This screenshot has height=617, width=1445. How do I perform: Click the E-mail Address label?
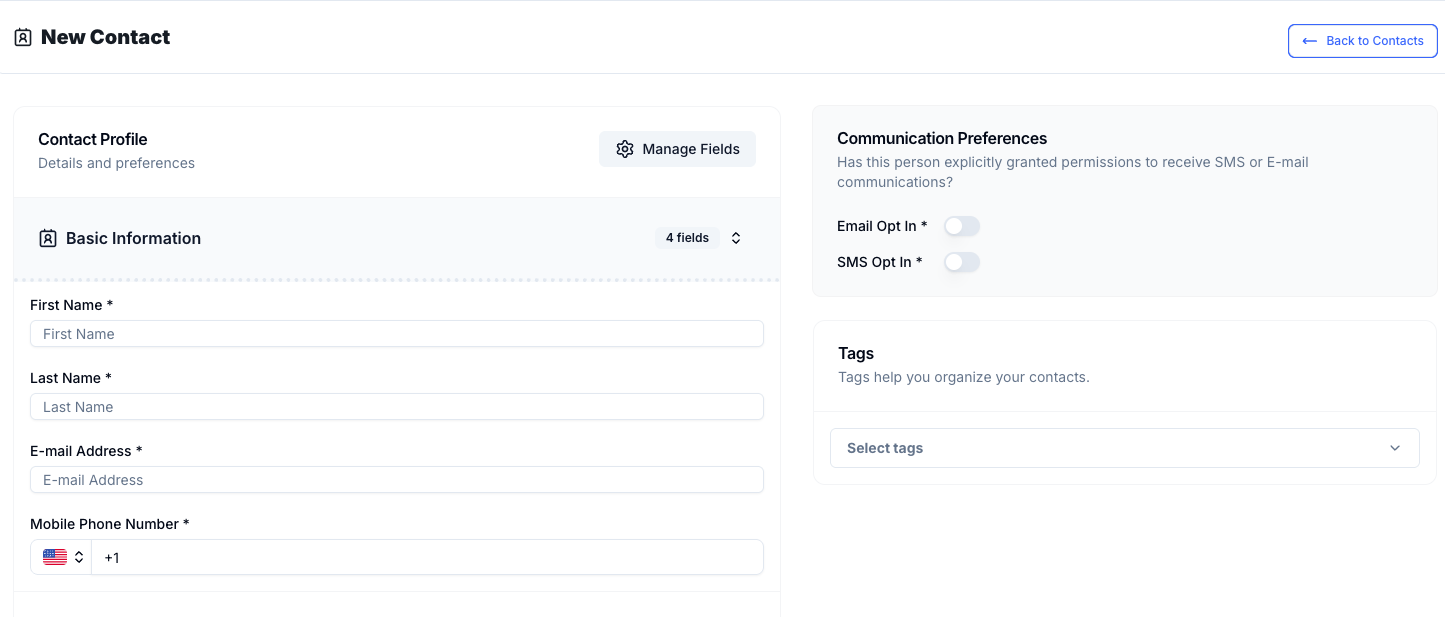[x=86, y=451]
